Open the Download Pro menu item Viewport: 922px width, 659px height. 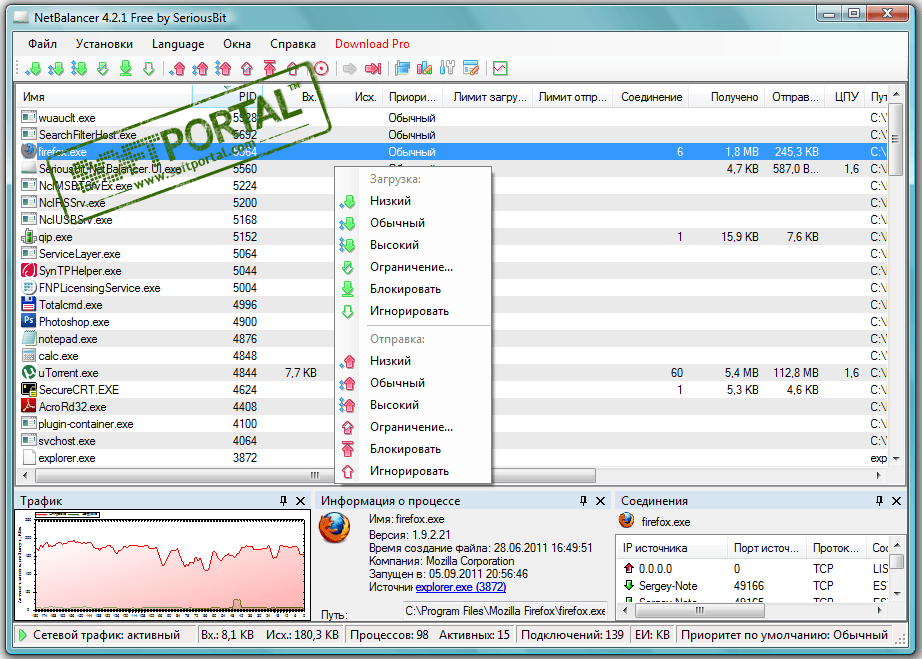[x=372, y=44]
